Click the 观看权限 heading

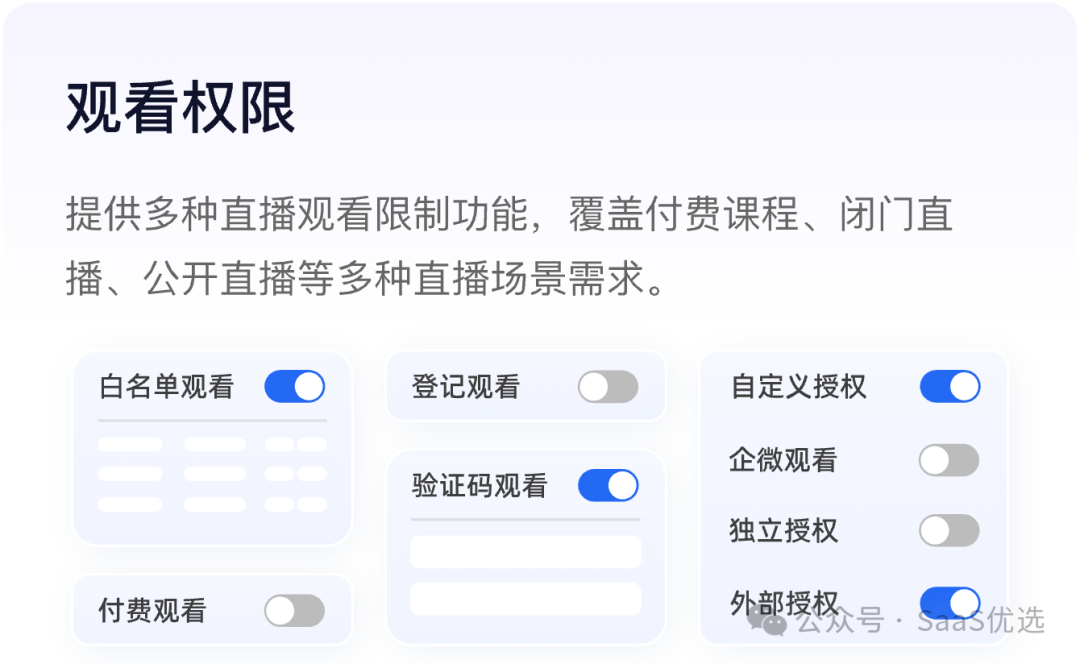pyautogui.click(x=181, y=107)
